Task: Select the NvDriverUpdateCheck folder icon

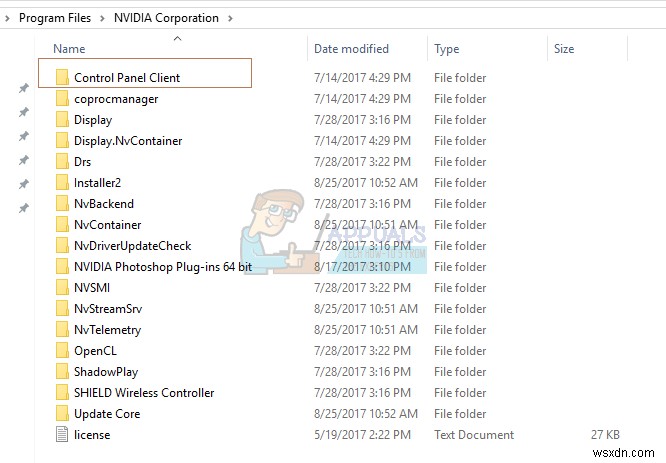Action: pos(62,246)
